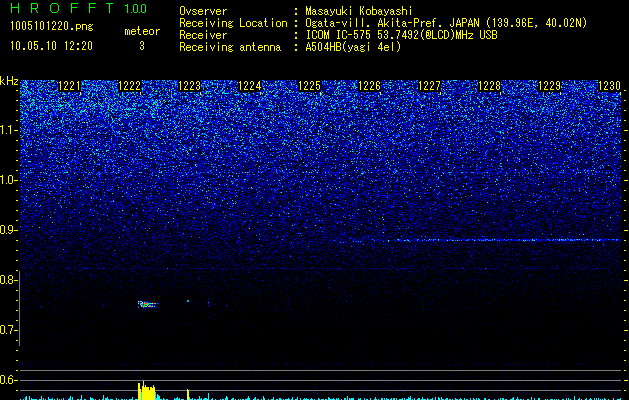The width and height of the screenshot is (629, 400).
Task: Click the 0.7 frequency axis label
Action: 8,330
